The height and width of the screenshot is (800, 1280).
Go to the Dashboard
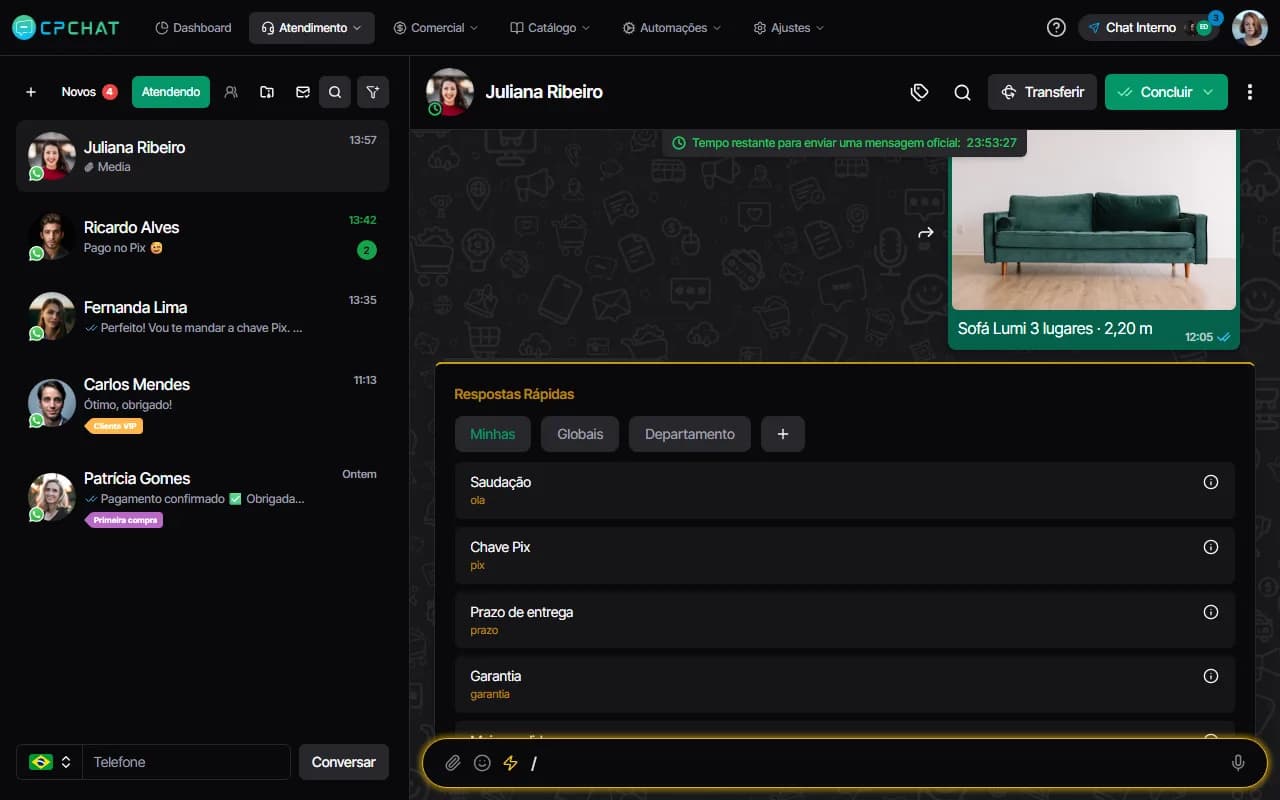193,28
